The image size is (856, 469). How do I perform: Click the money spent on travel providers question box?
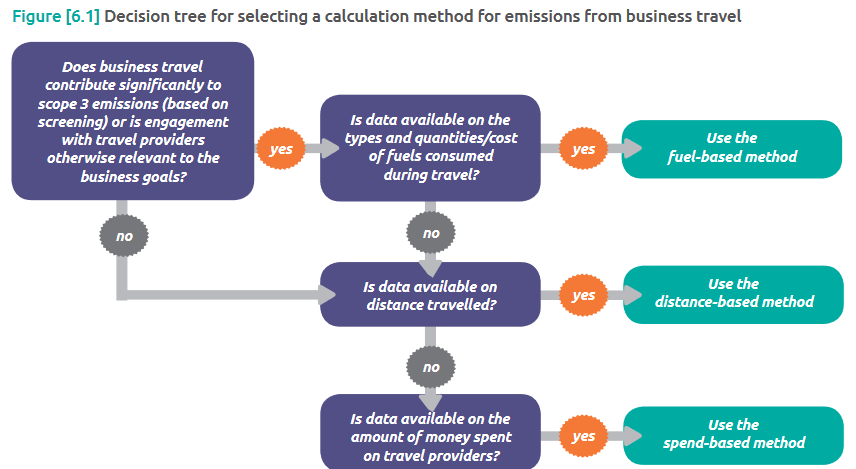[430, 436]
